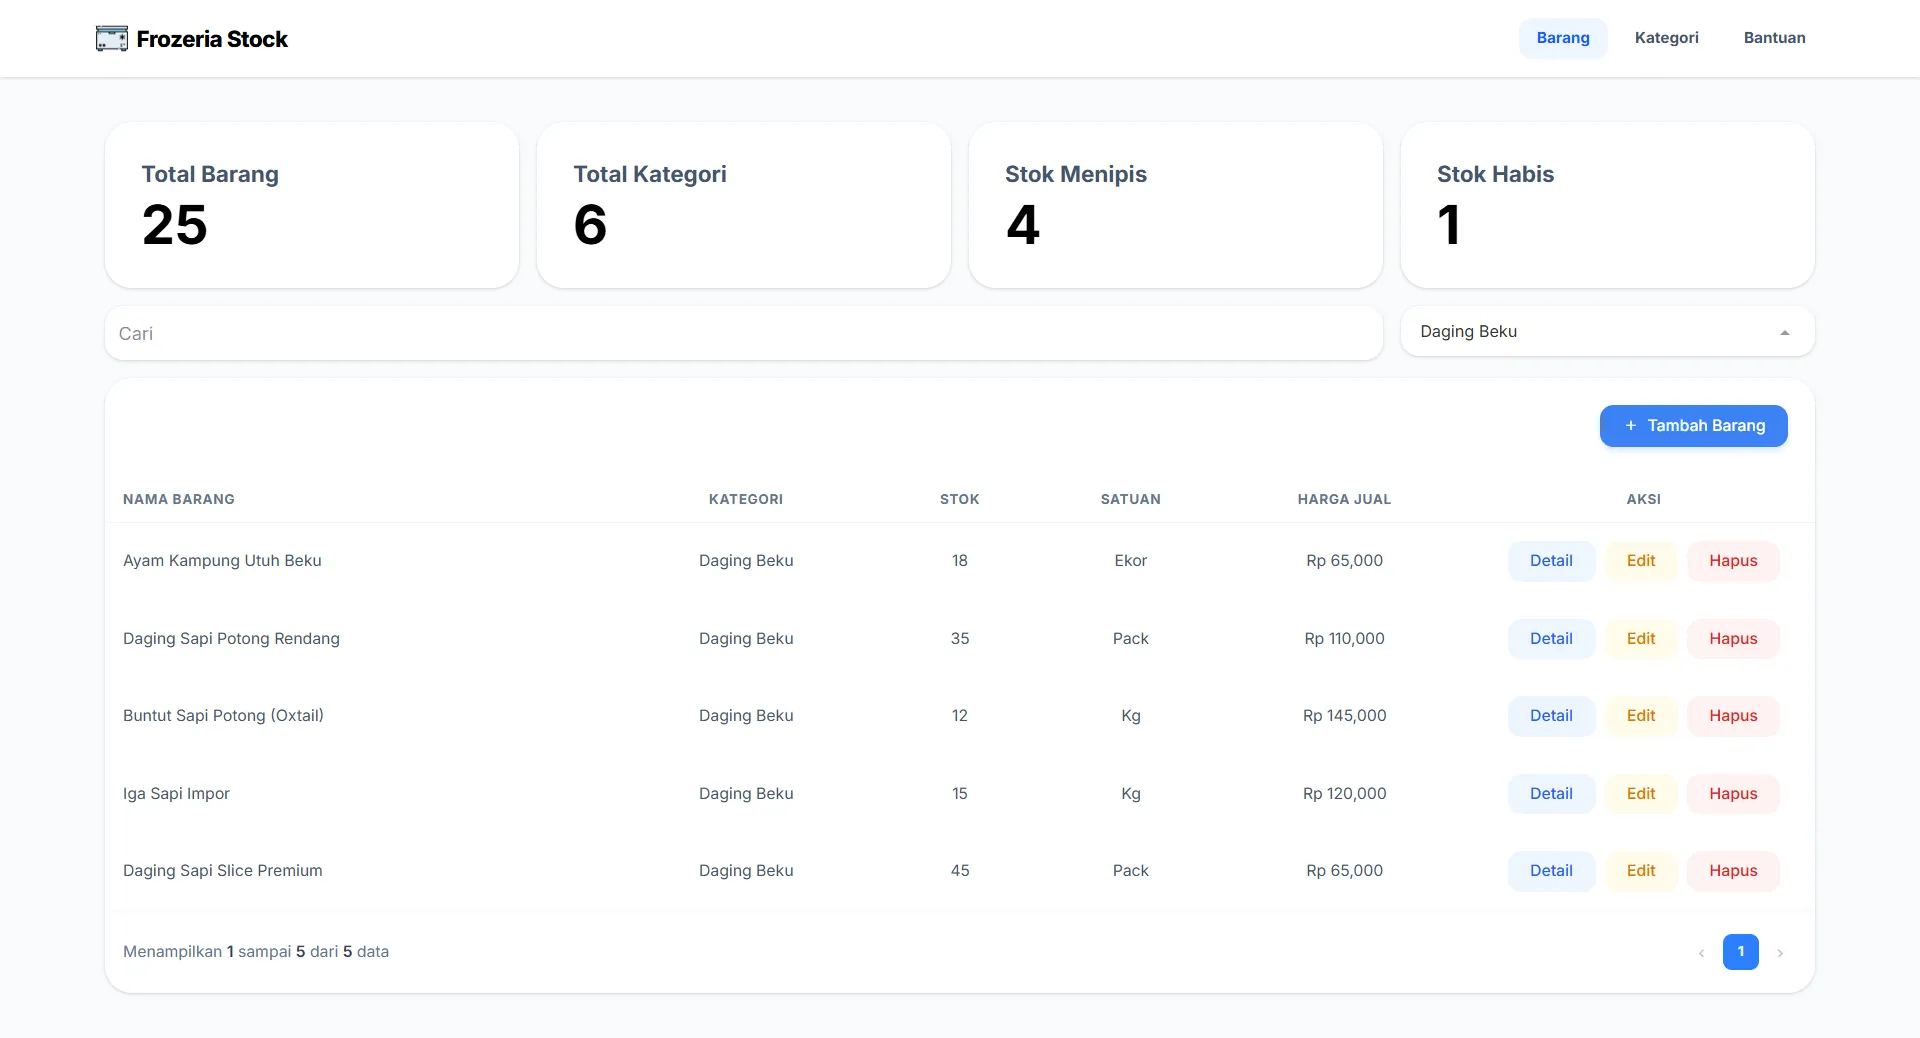Edit Daging Sapi Potong Rendang row

(1640, 639)
